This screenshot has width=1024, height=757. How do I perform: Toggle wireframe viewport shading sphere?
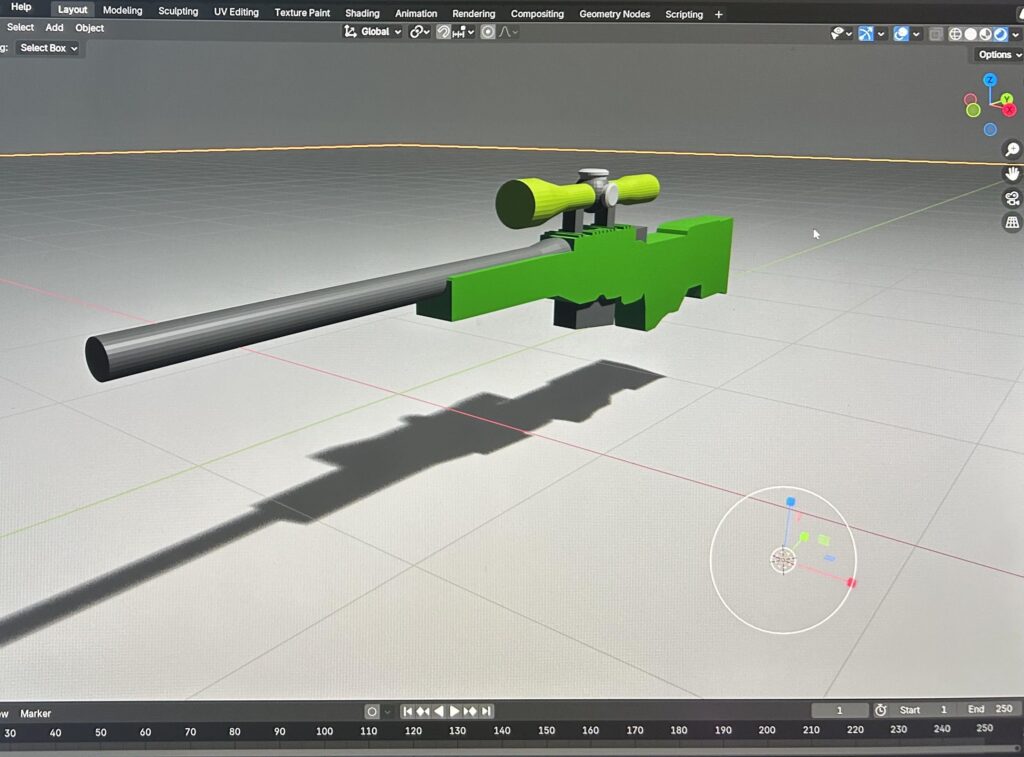(x=953, y=33)
